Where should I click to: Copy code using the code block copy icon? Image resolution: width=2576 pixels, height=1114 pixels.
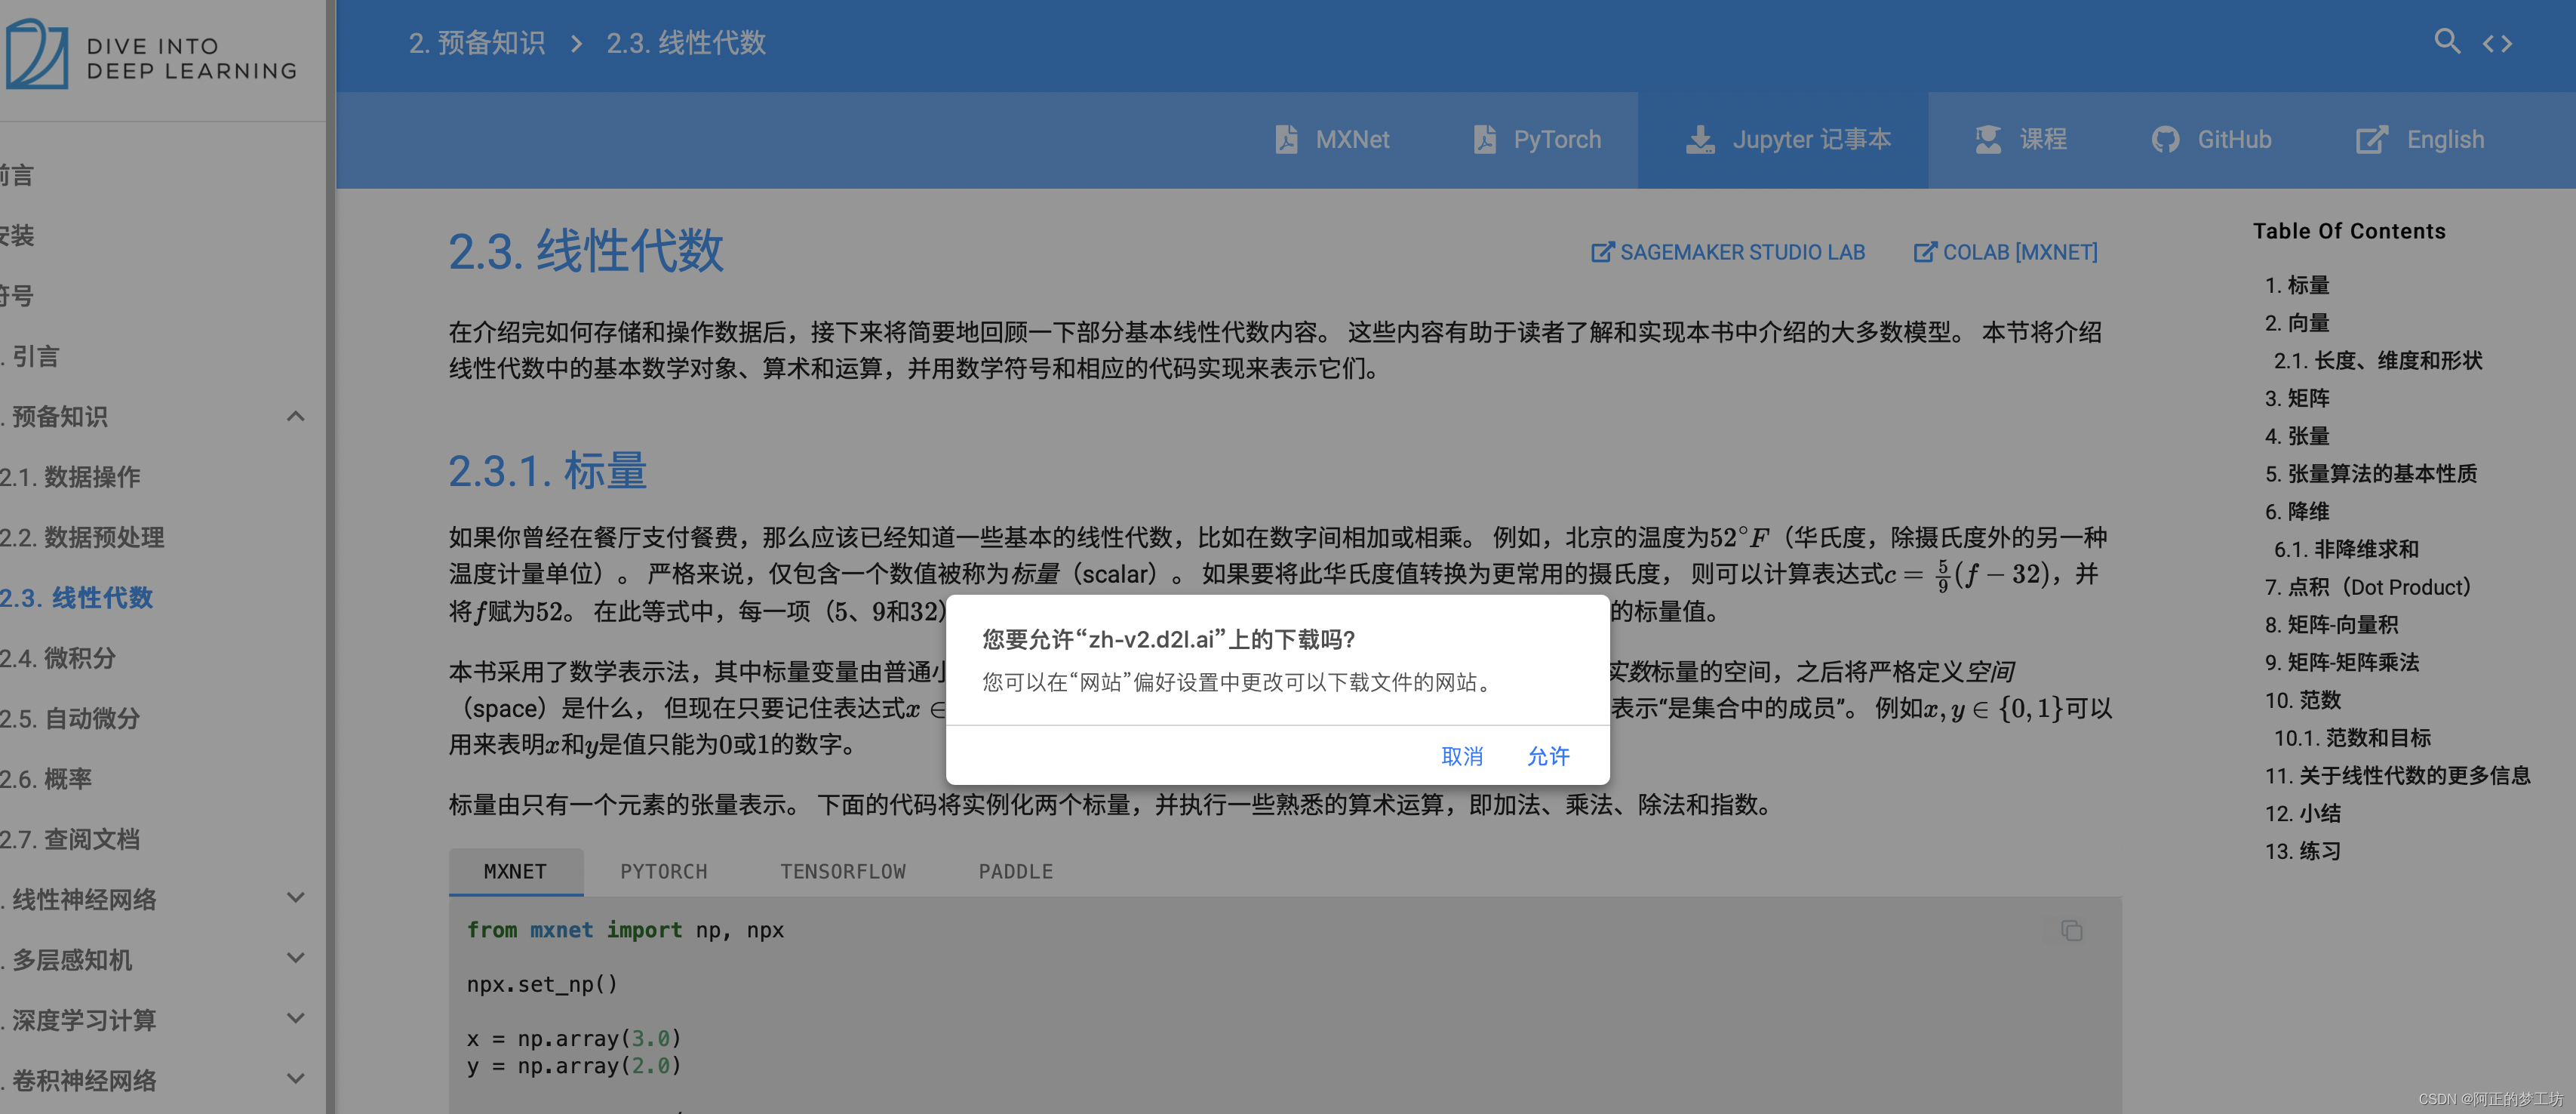tap(2071, 931)
